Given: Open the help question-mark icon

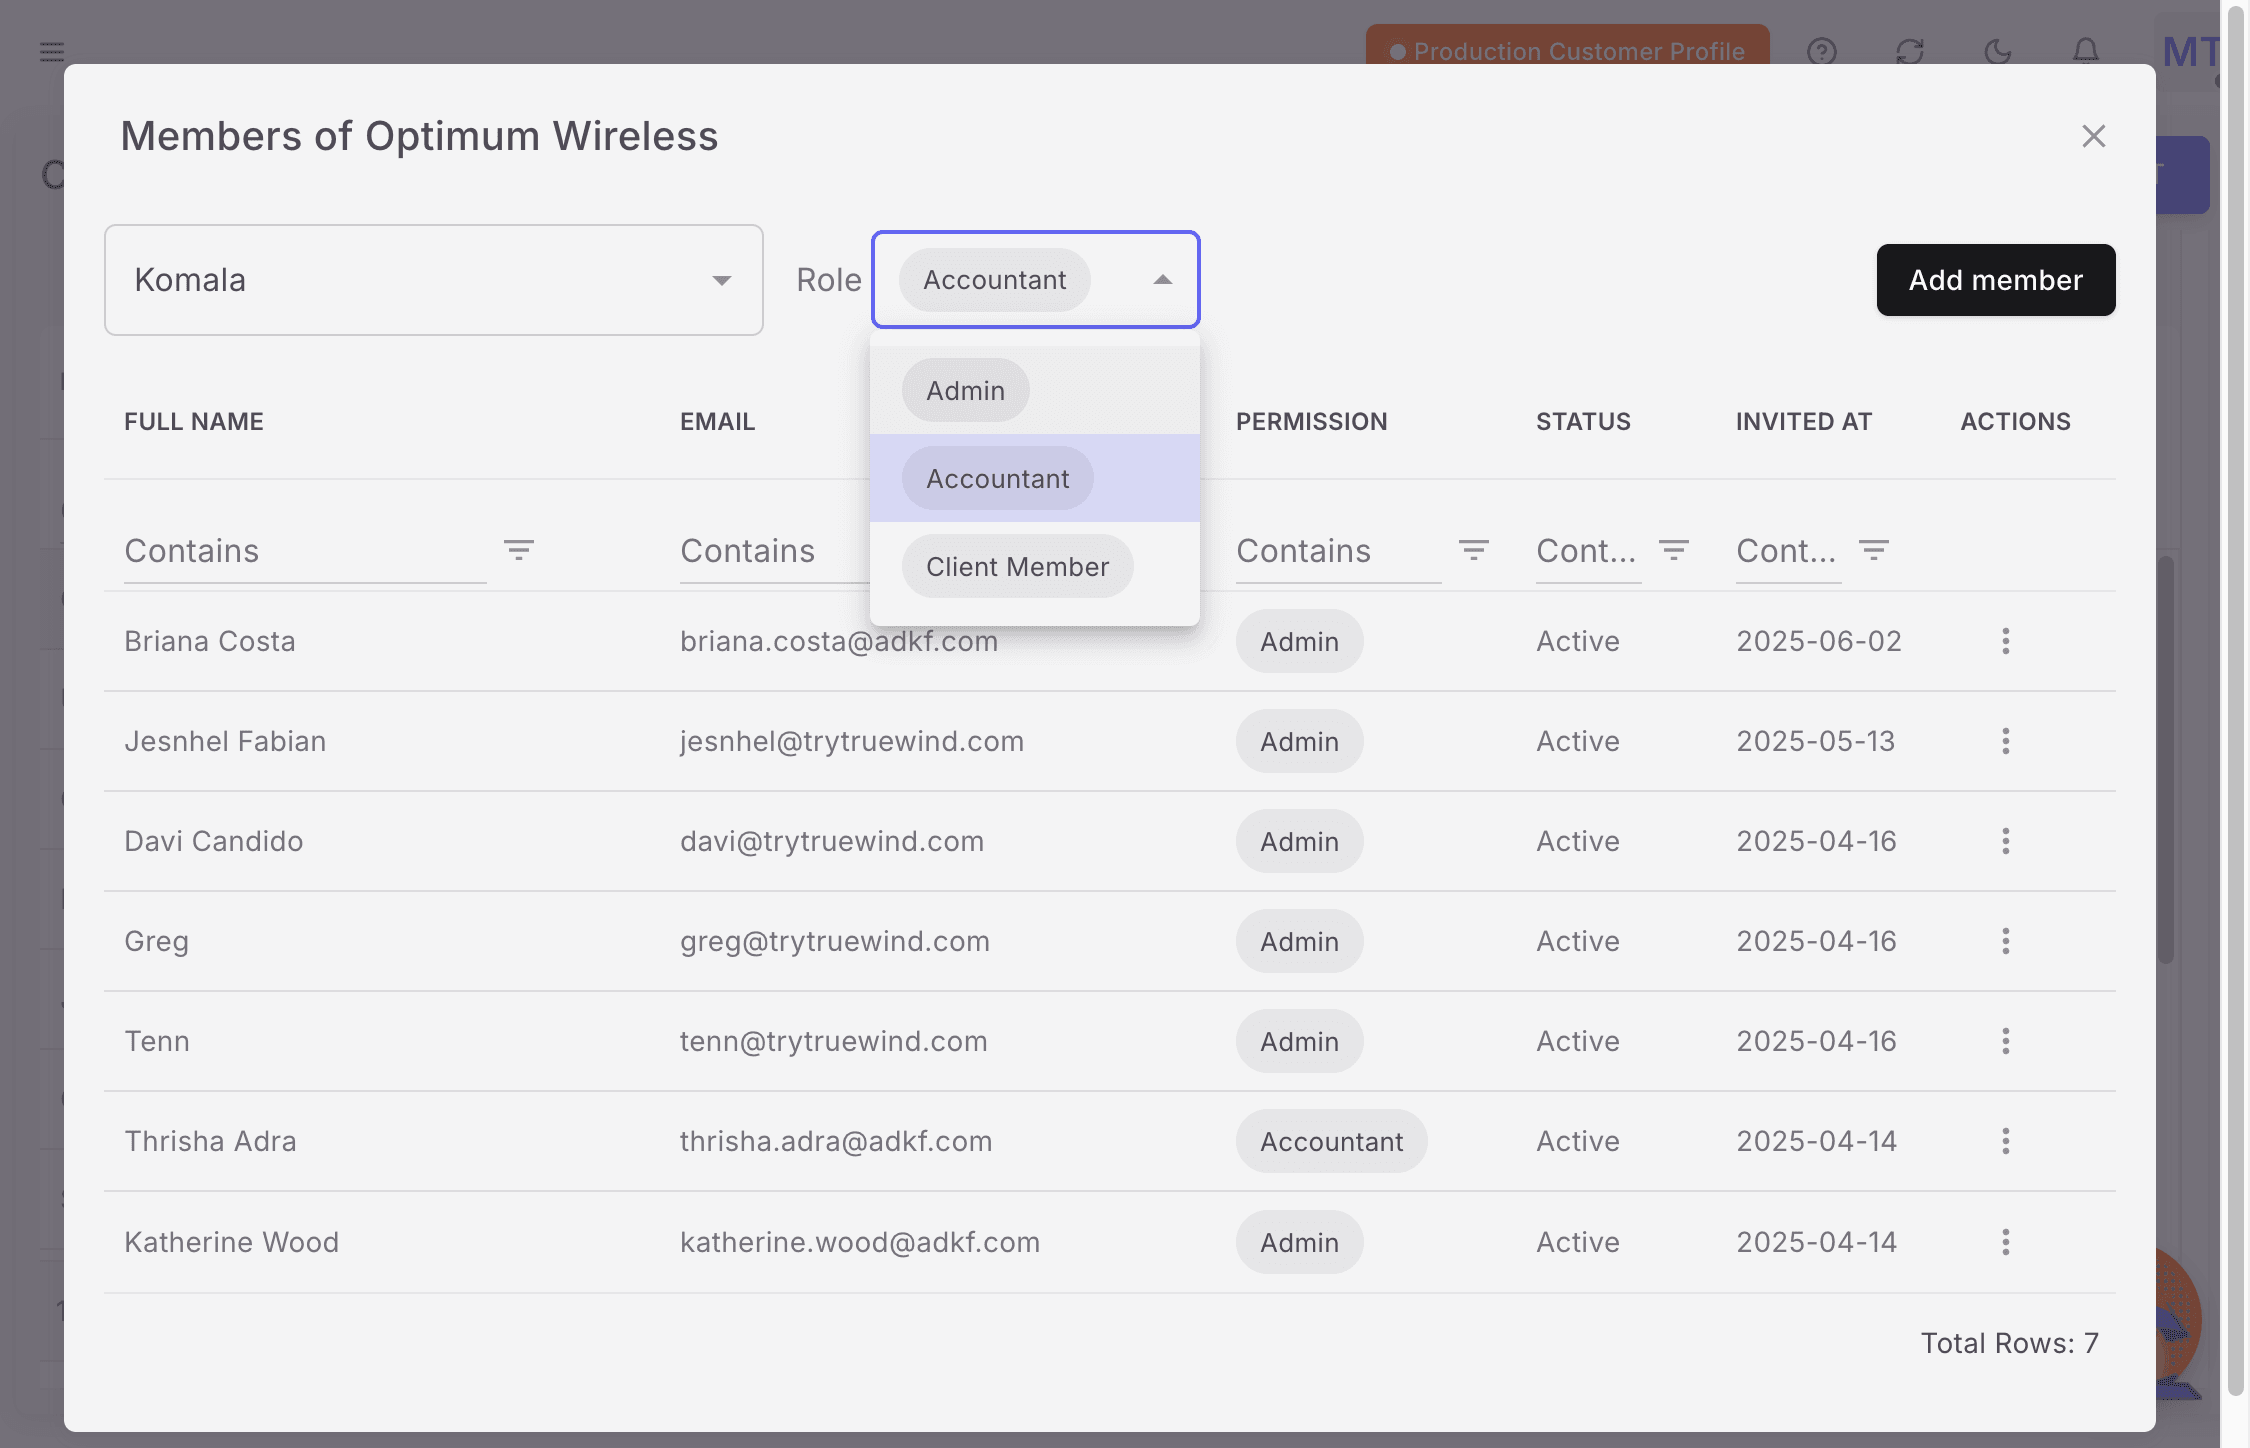Looking at the screenshot, I should 1822,51.
